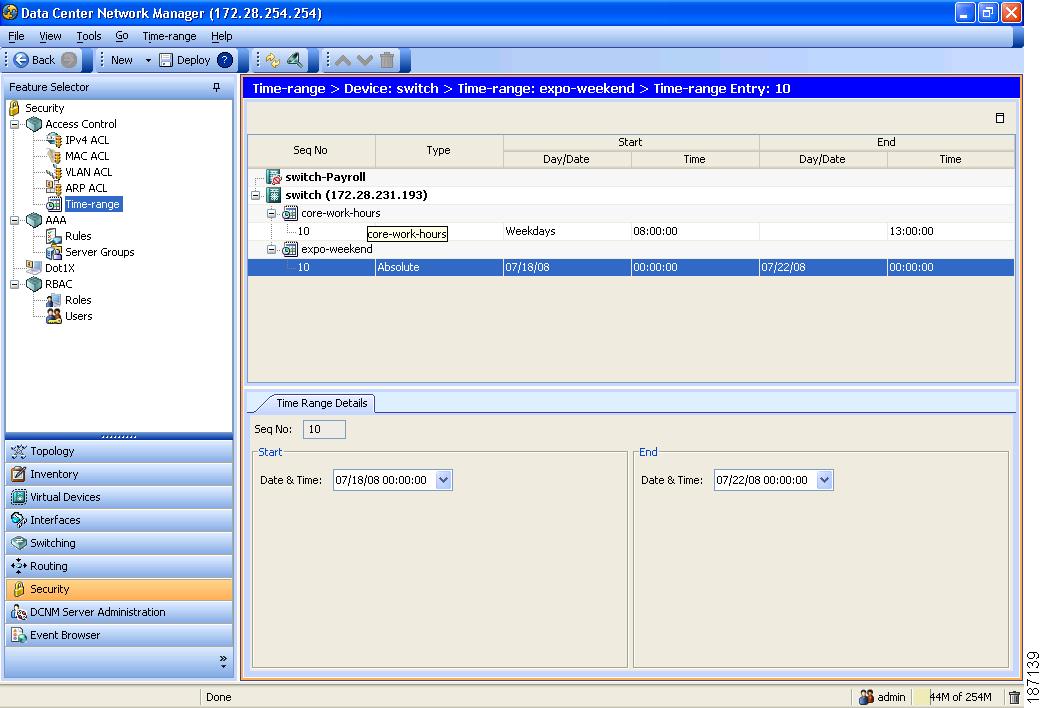Click the trash Delete icon in the toolbar
1044x708 pixels.
click(387, 60)
